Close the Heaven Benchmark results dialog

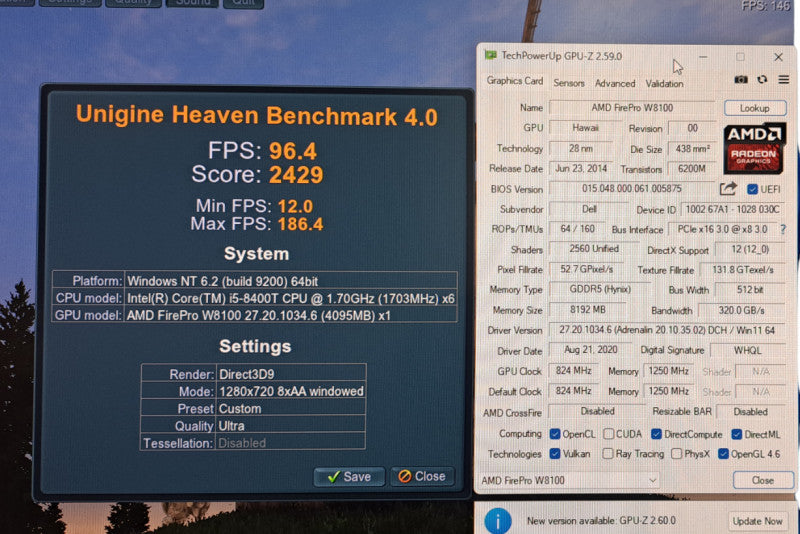[422, 476]
